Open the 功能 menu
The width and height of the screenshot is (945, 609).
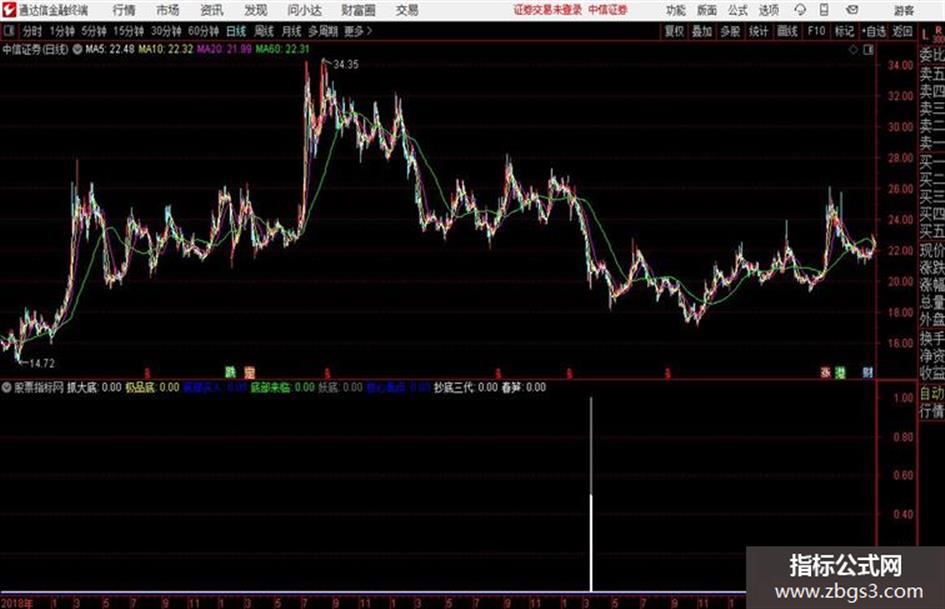[x=676, y=10]
